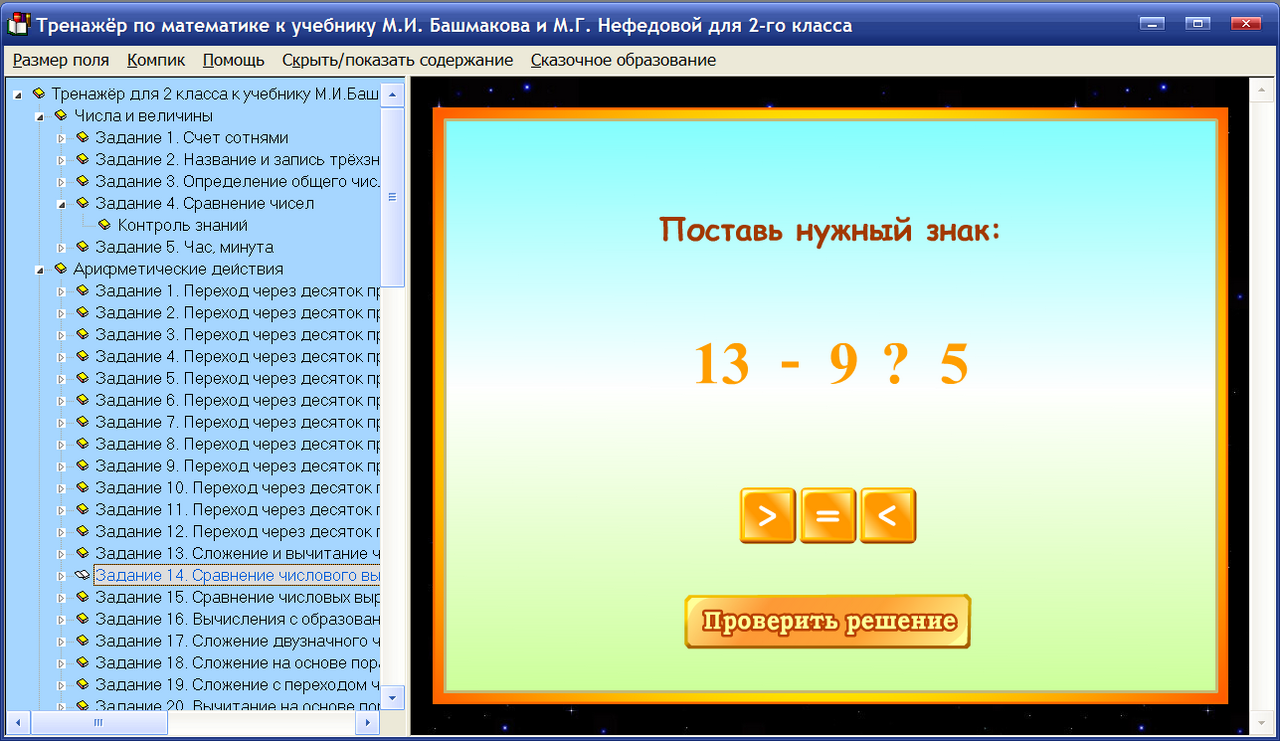Image resolution: width=1280 pixels, height=741 pixels.
Task: Click the book icon next to Контроль знаний
Action: click(x=105, y=225)
